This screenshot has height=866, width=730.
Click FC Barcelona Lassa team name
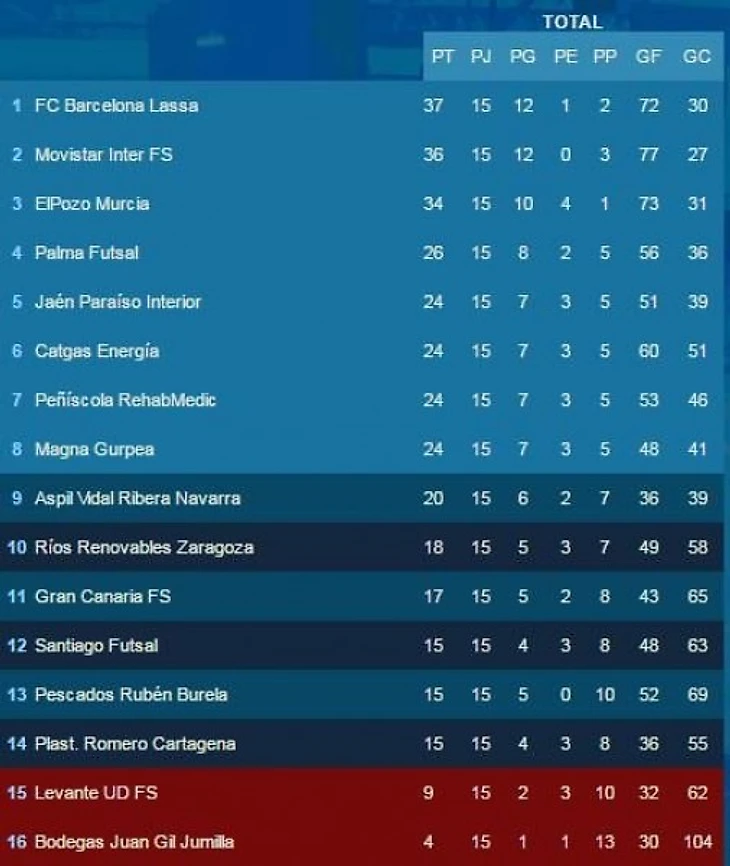(x=116, y=105)
